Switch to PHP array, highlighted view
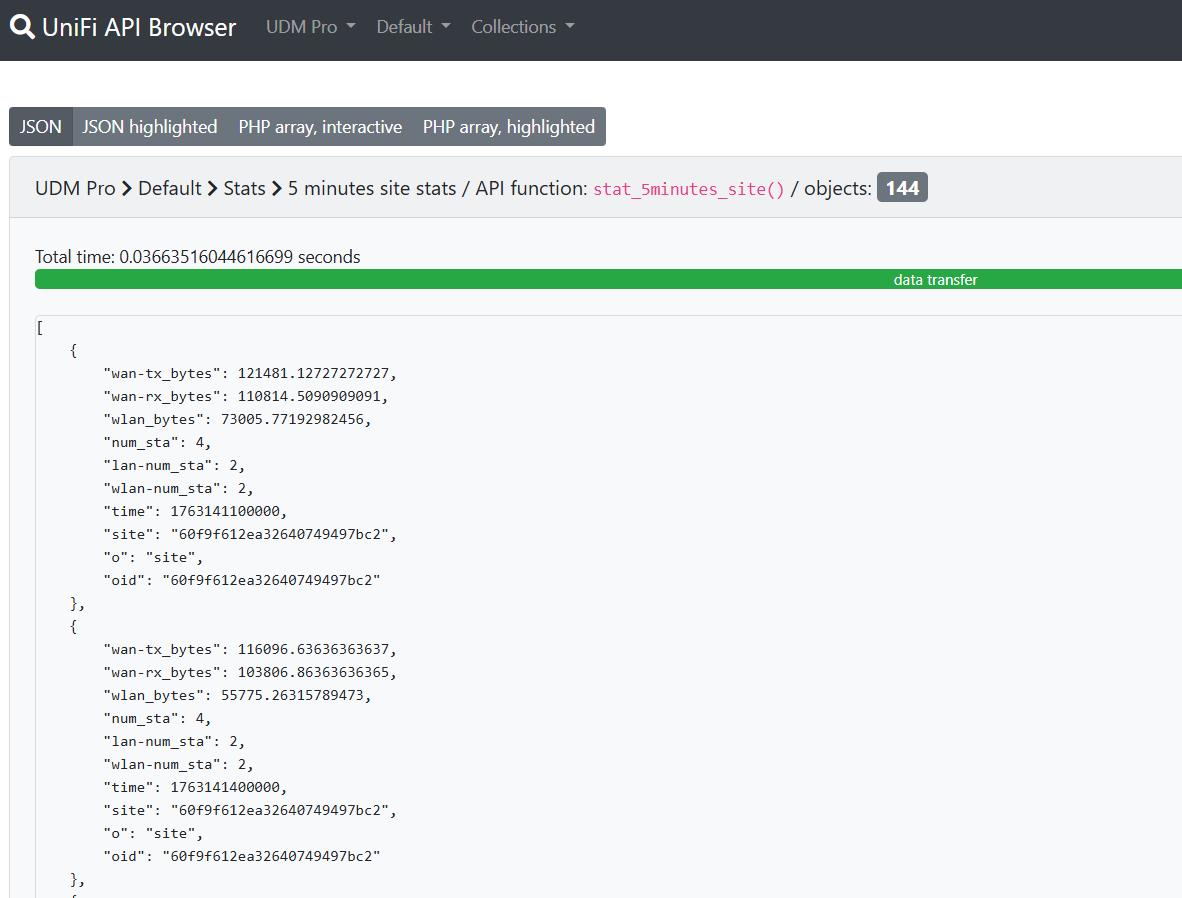 click(509, 127)
